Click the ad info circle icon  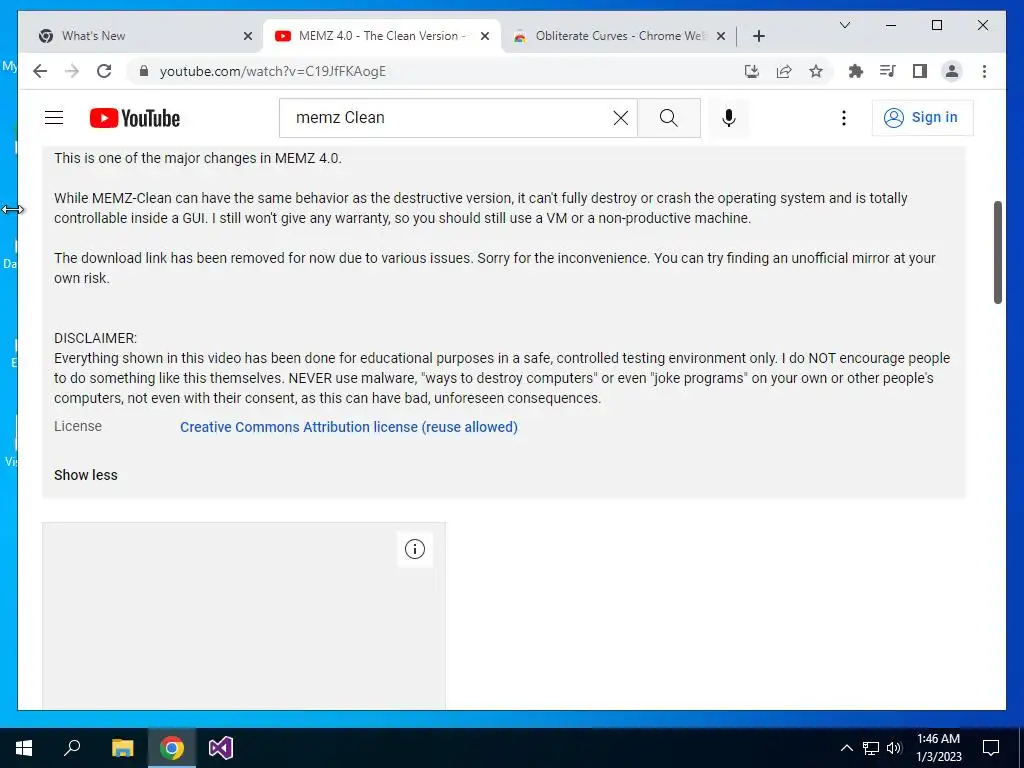415,549
